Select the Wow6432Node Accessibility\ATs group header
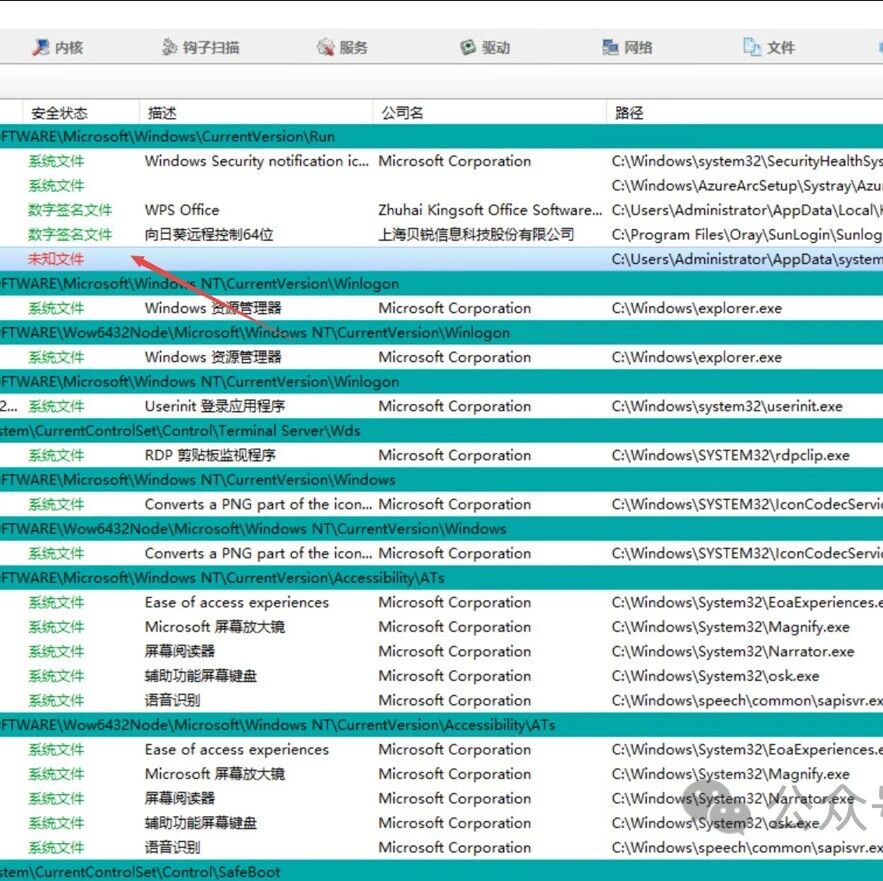The image size is (883, 881). pyautogui.click(x=442, y=725)
